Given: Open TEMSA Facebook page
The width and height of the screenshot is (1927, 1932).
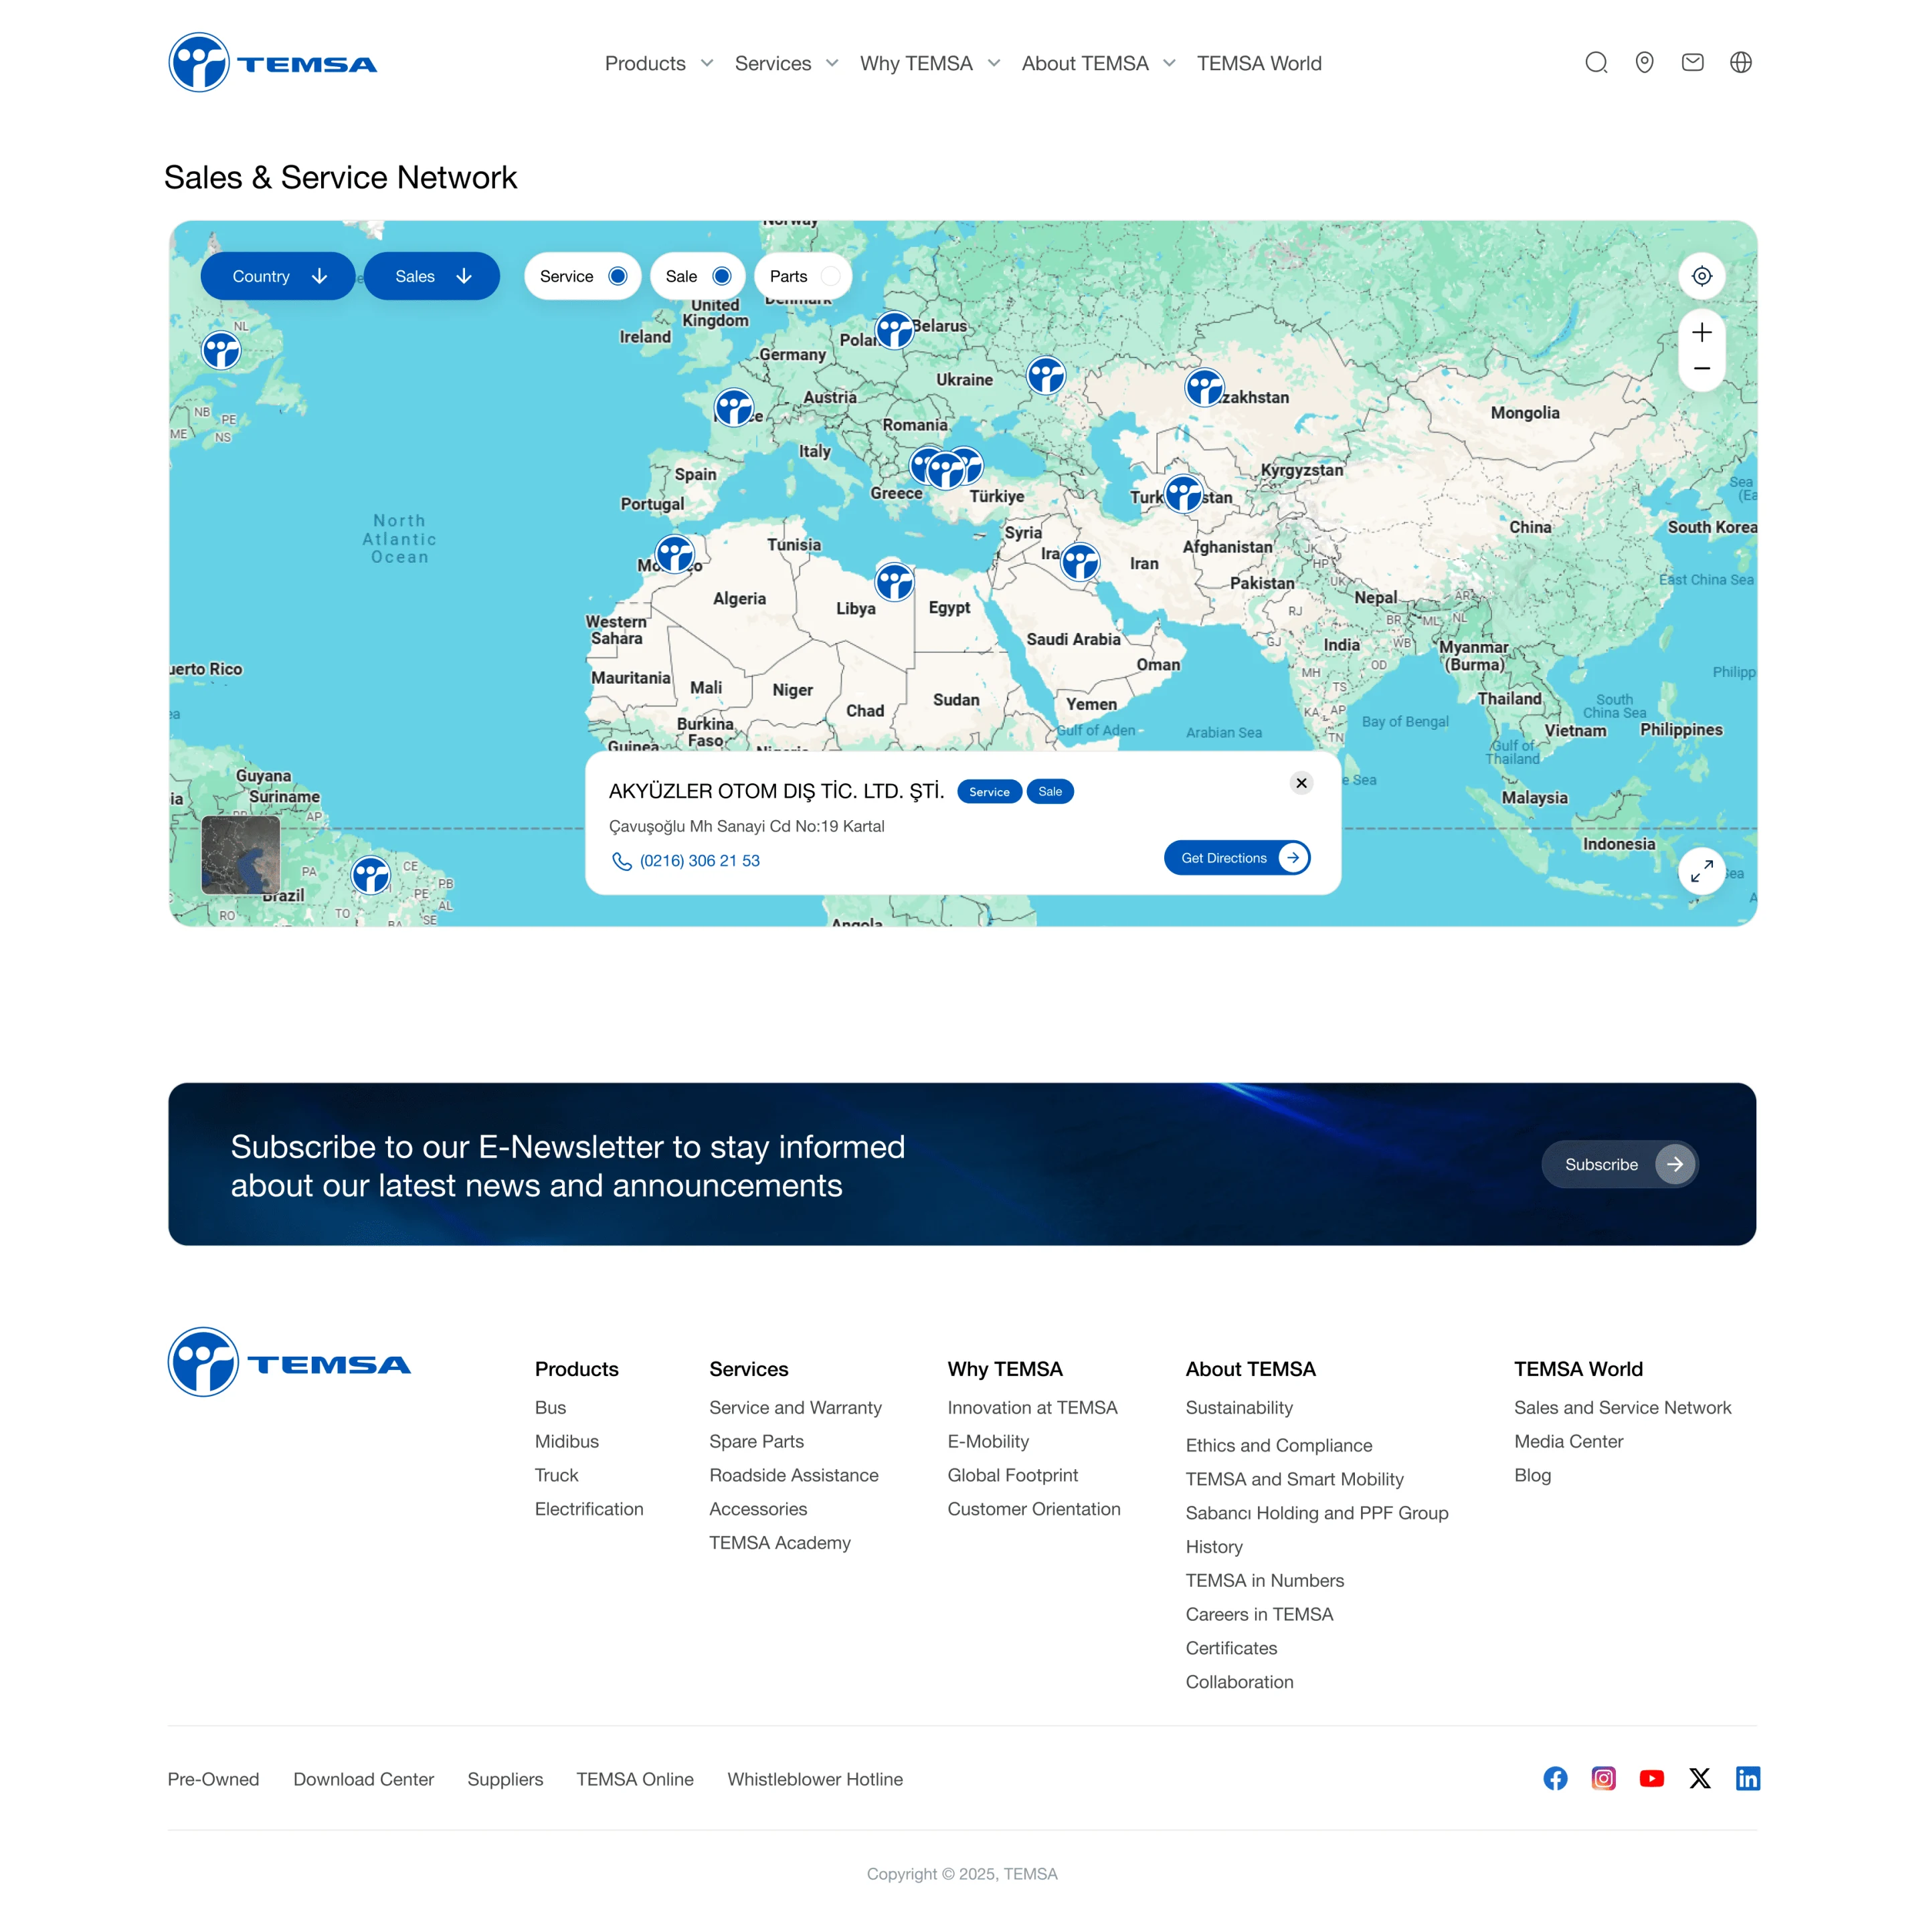Looking at the screenshot, I should 1555,1778.
